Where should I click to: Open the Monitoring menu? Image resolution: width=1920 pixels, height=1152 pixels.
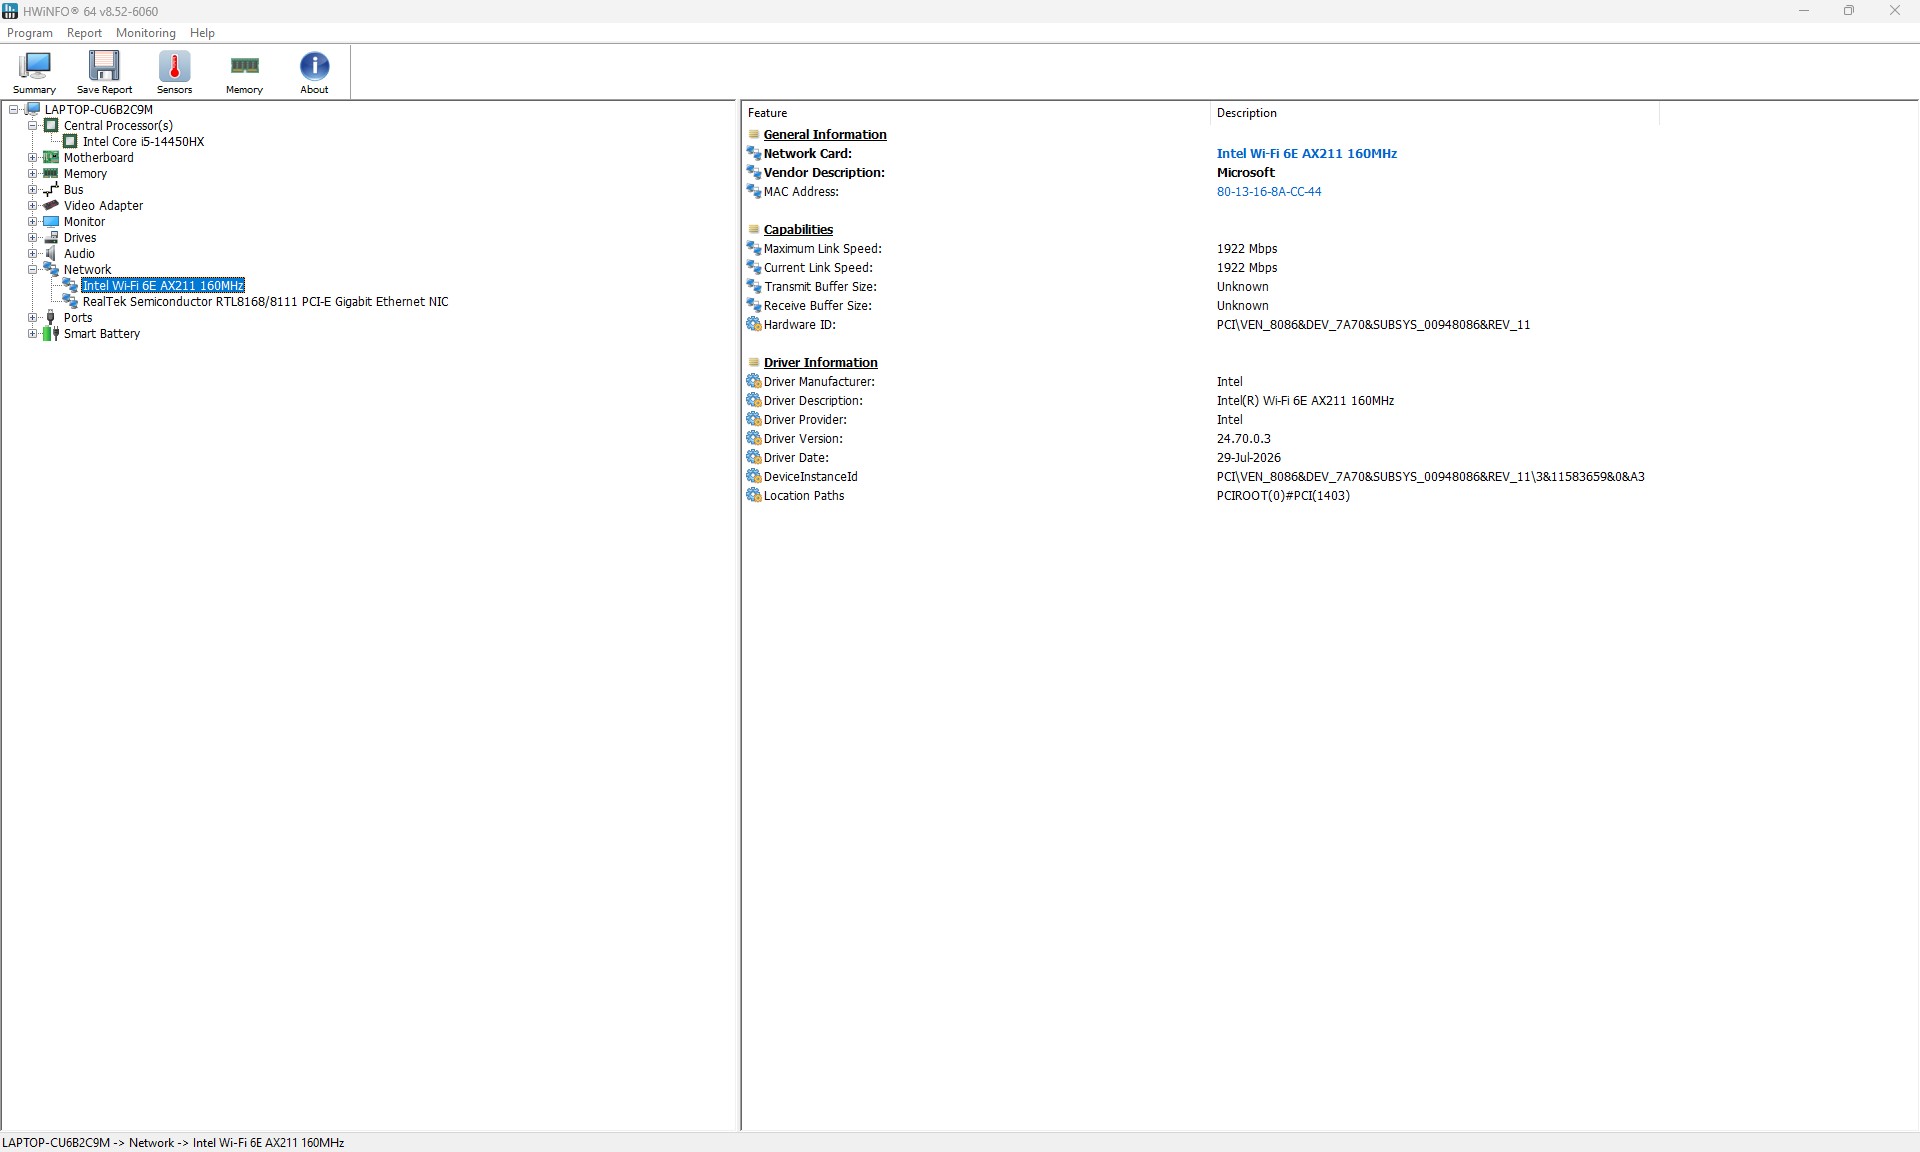pyautogui.click(x=145, y=33)
